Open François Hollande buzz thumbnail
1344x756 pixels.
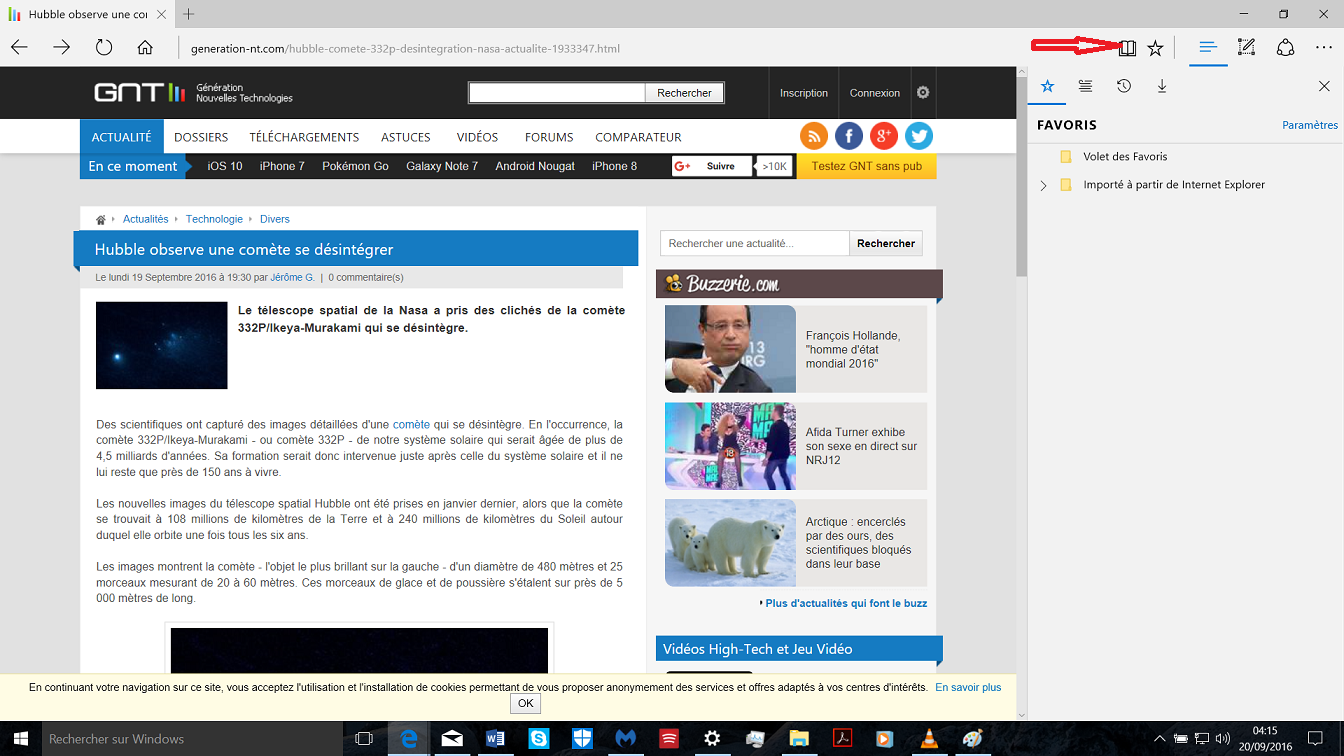(730, 349)
